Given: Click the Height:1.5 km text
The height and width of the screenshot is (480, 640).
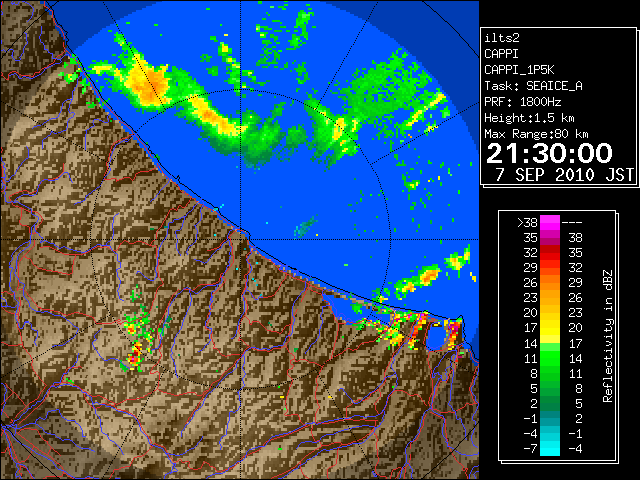Looking at the screenshot, I should coord(529,118).
